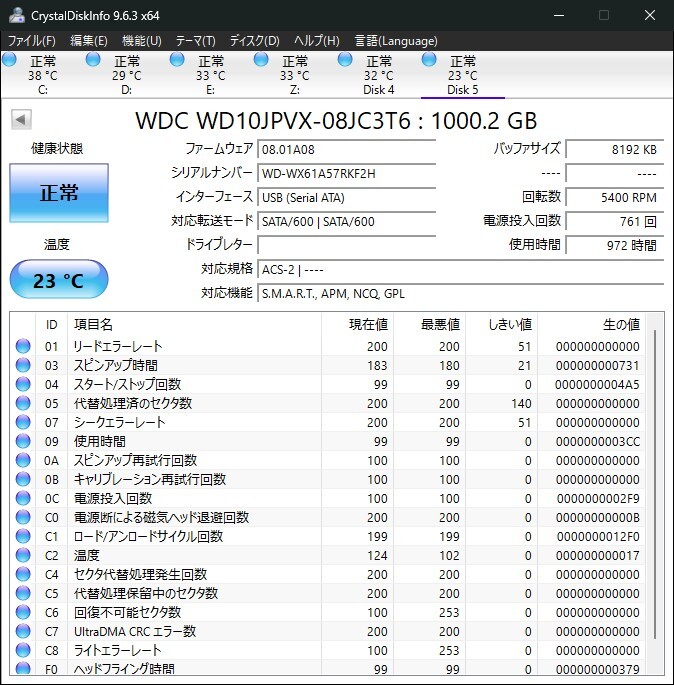
Task: Click status orb of D: drive
Action: tap(93, 59)
